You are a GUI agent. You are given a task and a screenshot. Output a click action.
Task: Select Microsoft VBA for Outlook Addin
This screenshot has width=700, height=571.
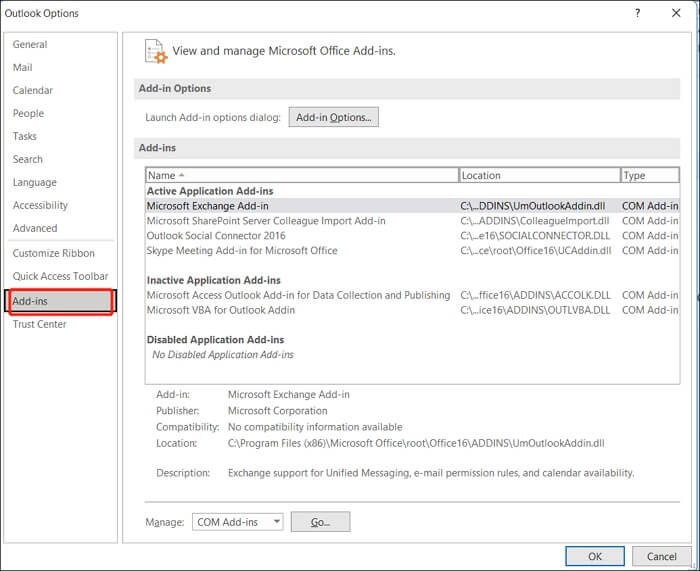[220, 310]
